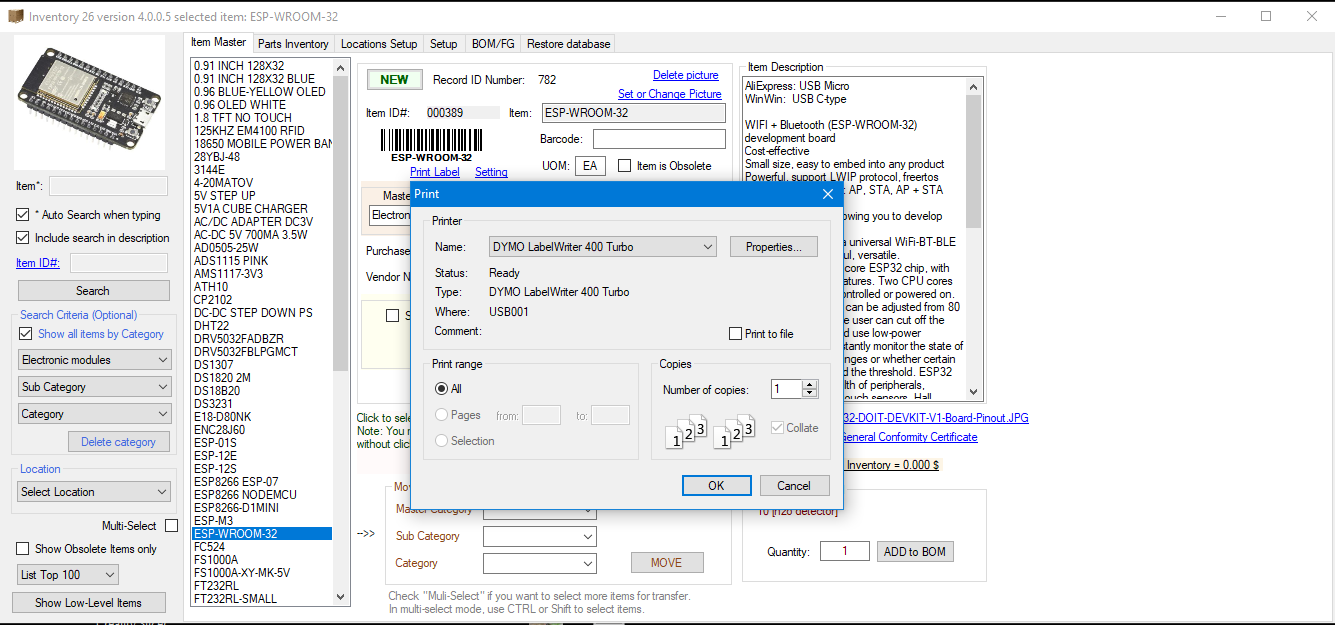Click the Item search input field
The image size is (1335, 625).
tap(108, 186)
